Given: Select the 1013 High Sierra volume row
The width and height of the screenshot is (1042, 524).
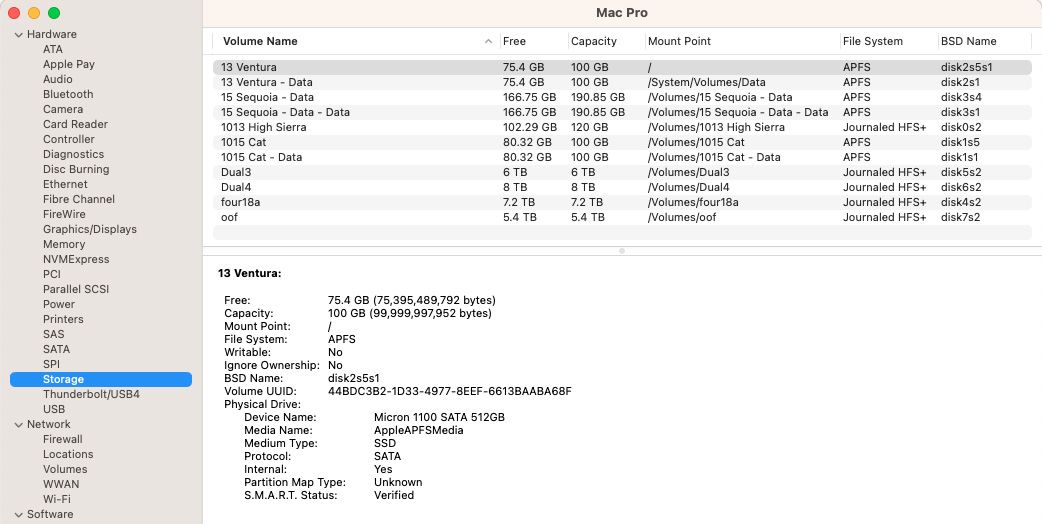Looking at the screenshot, I should coord(622,128).
